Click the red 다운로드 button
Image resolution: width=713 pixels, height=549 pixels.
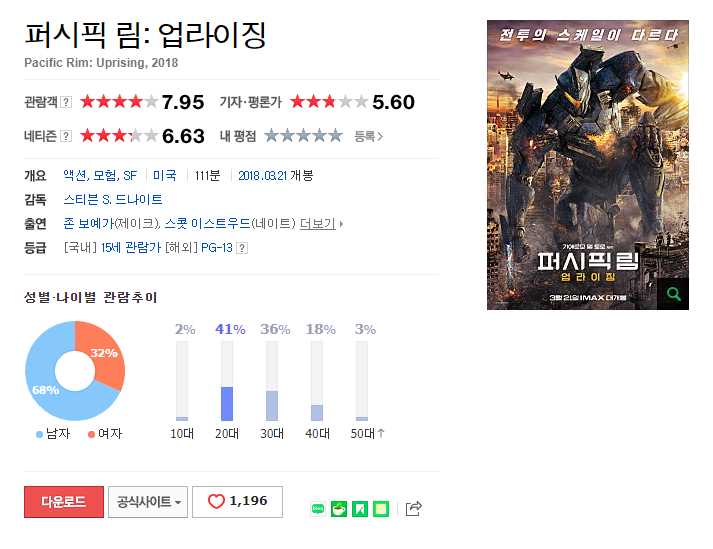tap(64, 502)
